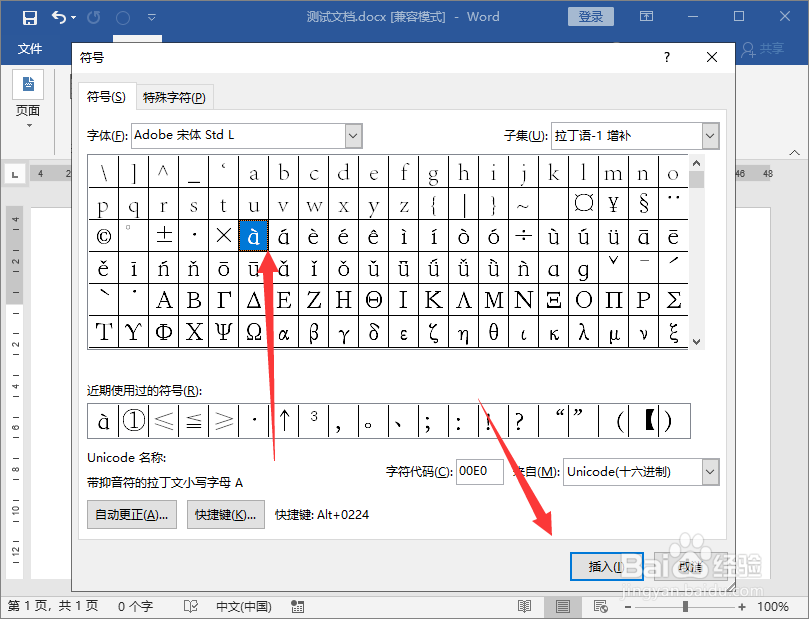Select recent symbol circled one ①
Viewport: 809px width, 619px height.
[134, 421]
